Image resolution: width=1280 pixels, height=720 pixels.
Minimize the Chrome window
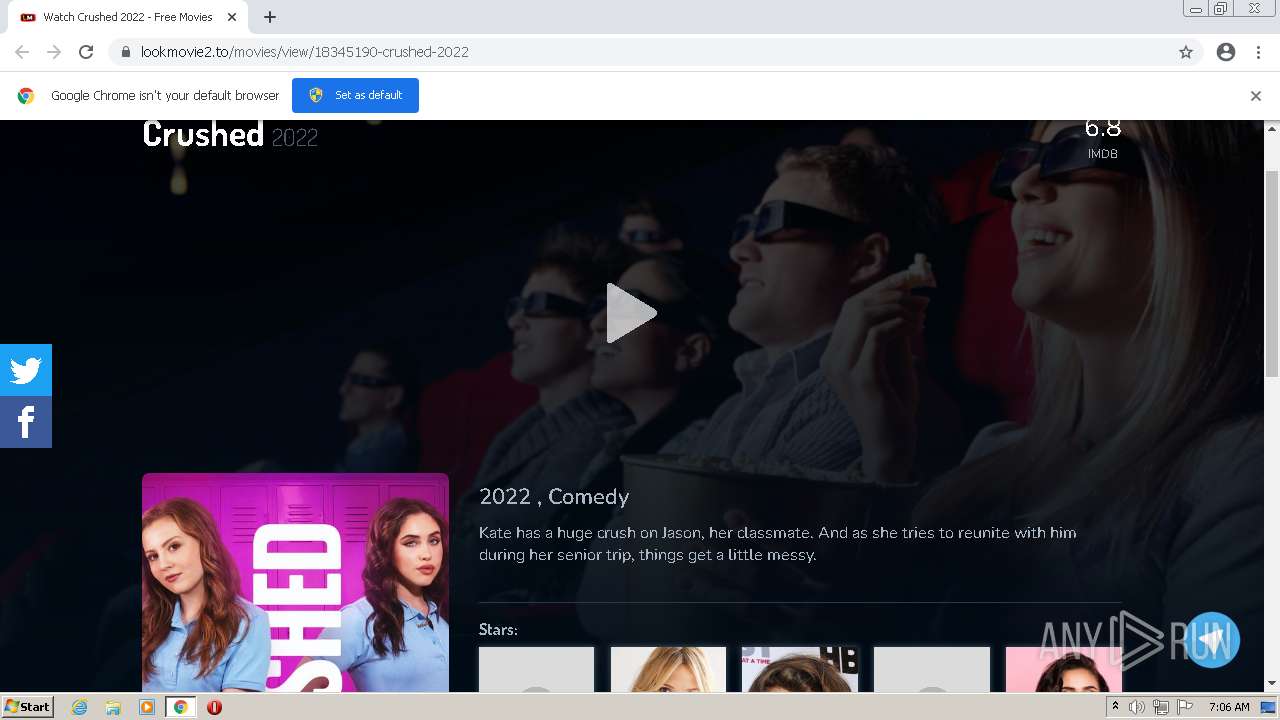(x=1195, y=9)
